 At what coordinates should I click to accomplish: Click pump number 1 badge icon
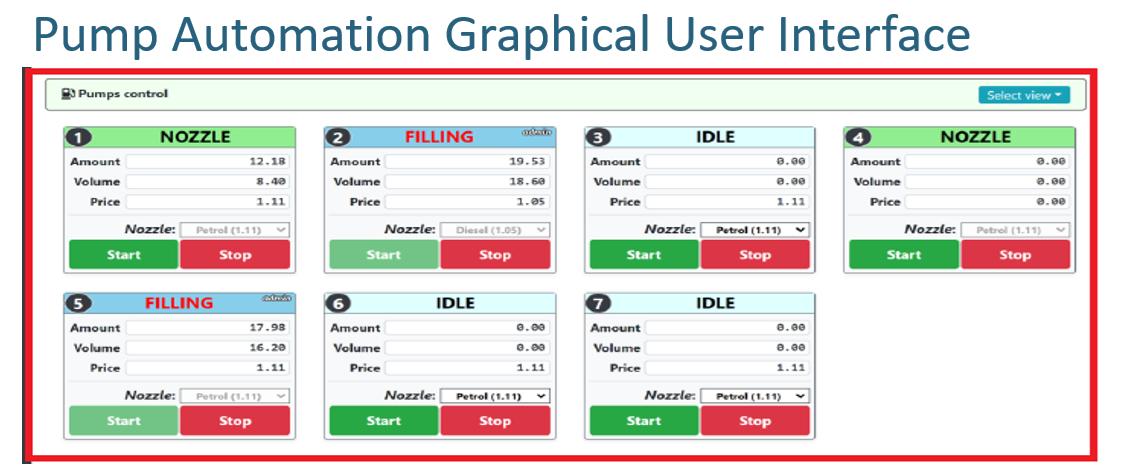click(x=74, y=138)
